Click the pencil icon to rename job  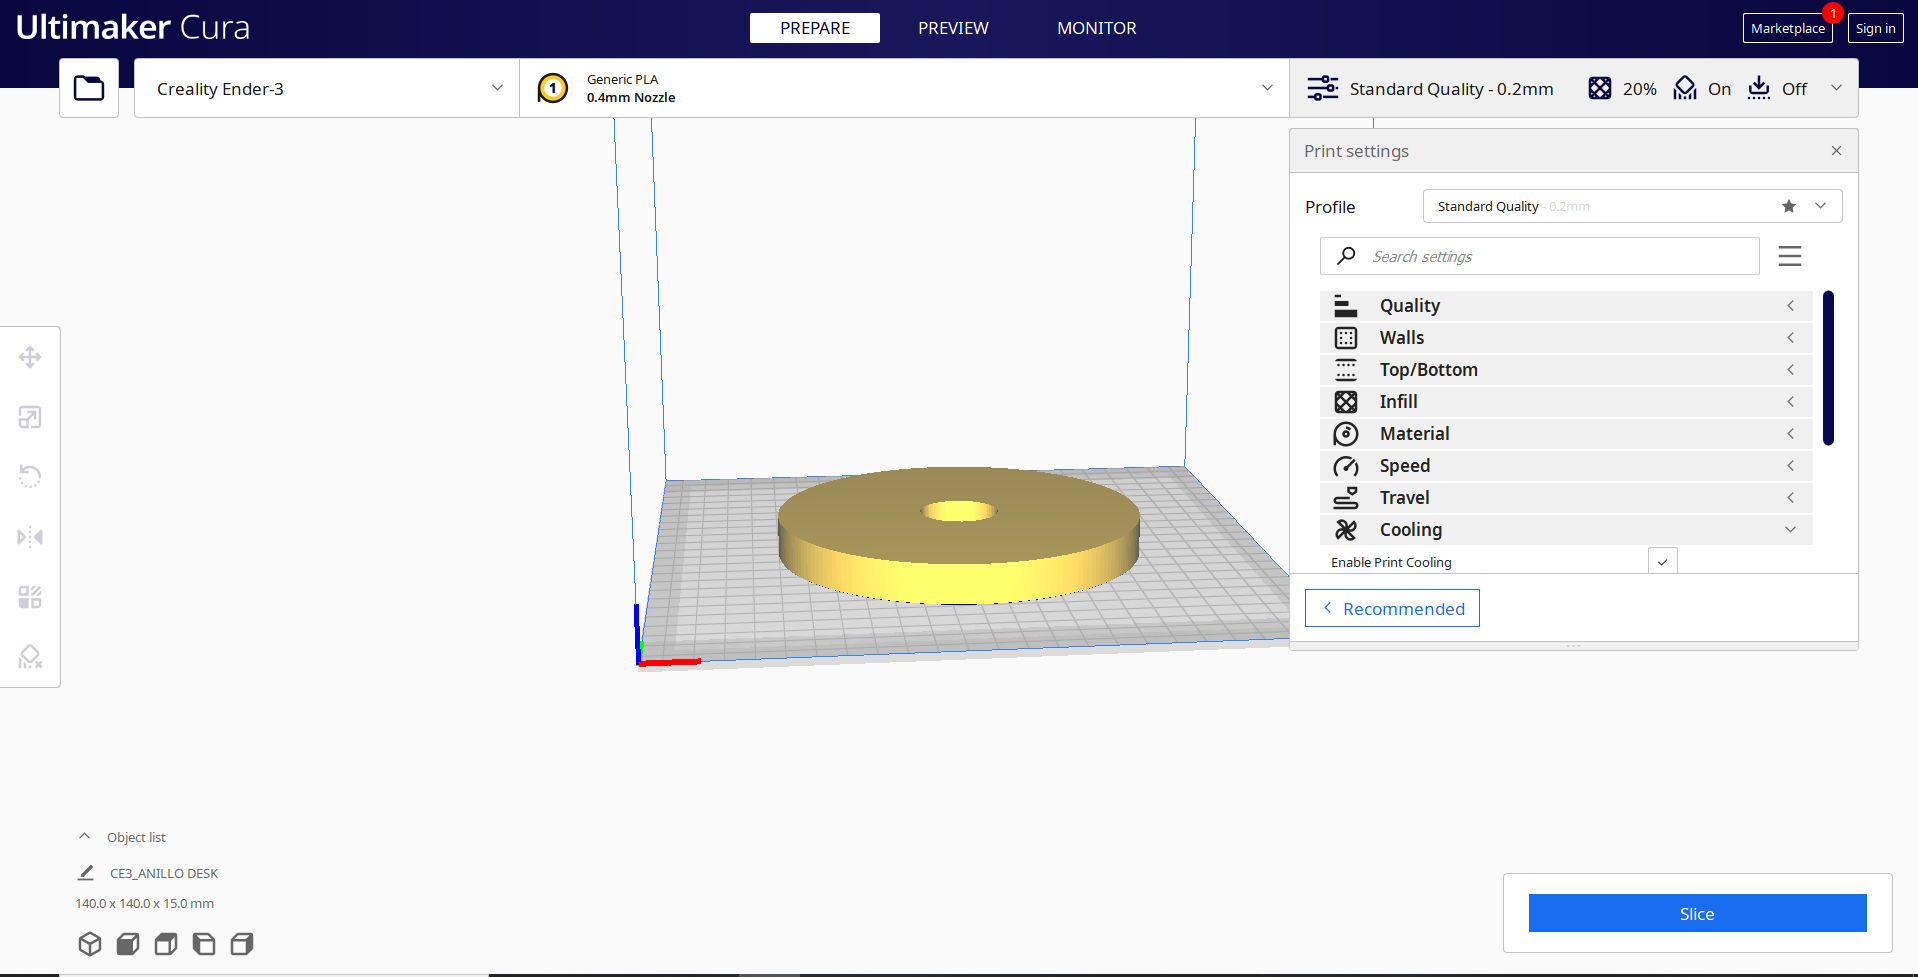point(86,873)
